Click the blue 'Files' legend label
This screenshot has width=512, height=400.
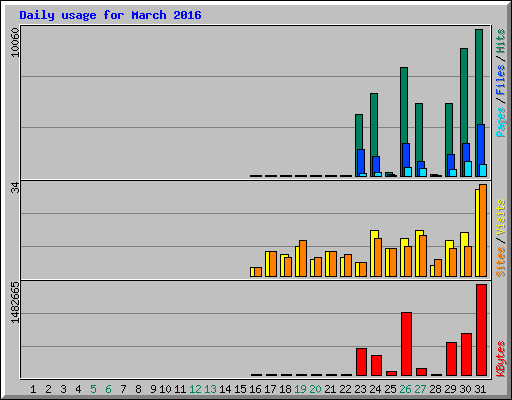pos(501,79)
